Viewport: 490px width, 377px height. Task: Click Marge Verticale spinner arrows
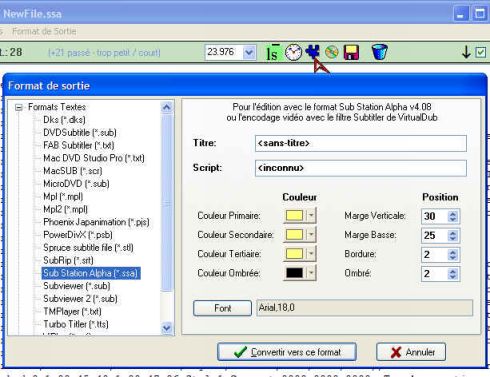[x=452, y=216]
